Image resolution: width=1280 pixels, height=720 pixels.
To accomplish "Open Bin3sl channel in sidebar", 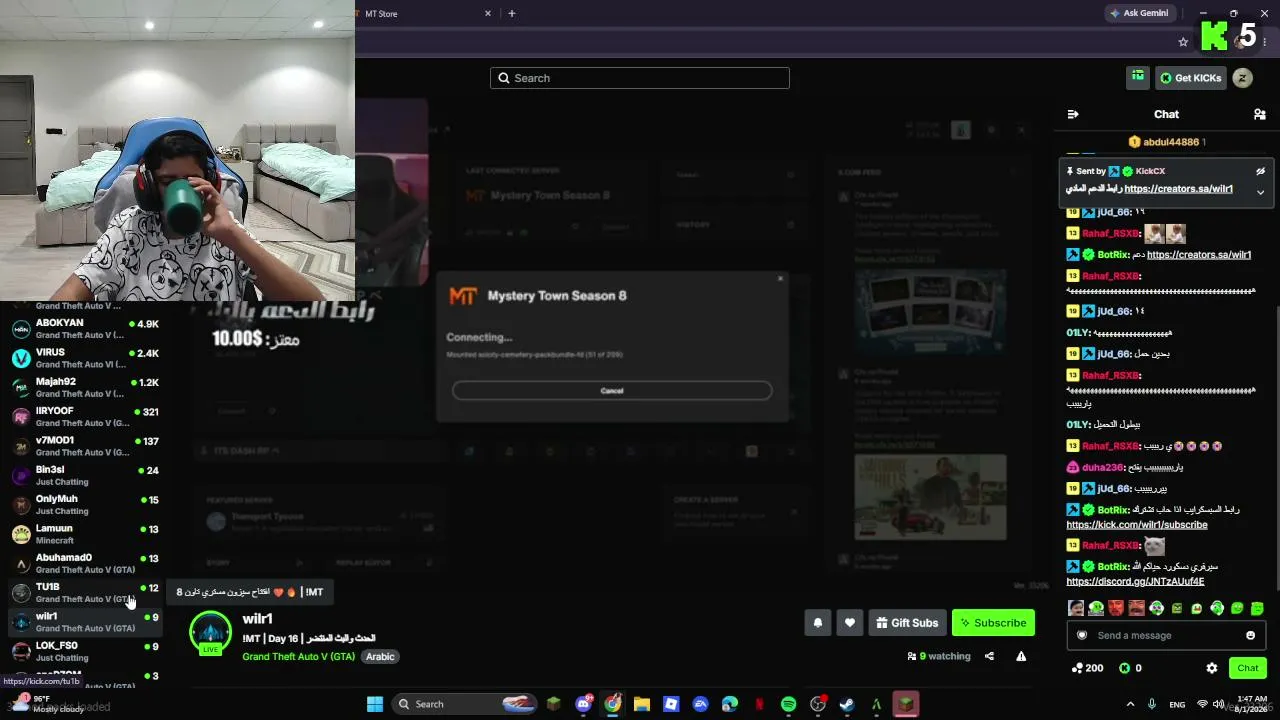I will (85, 475).
